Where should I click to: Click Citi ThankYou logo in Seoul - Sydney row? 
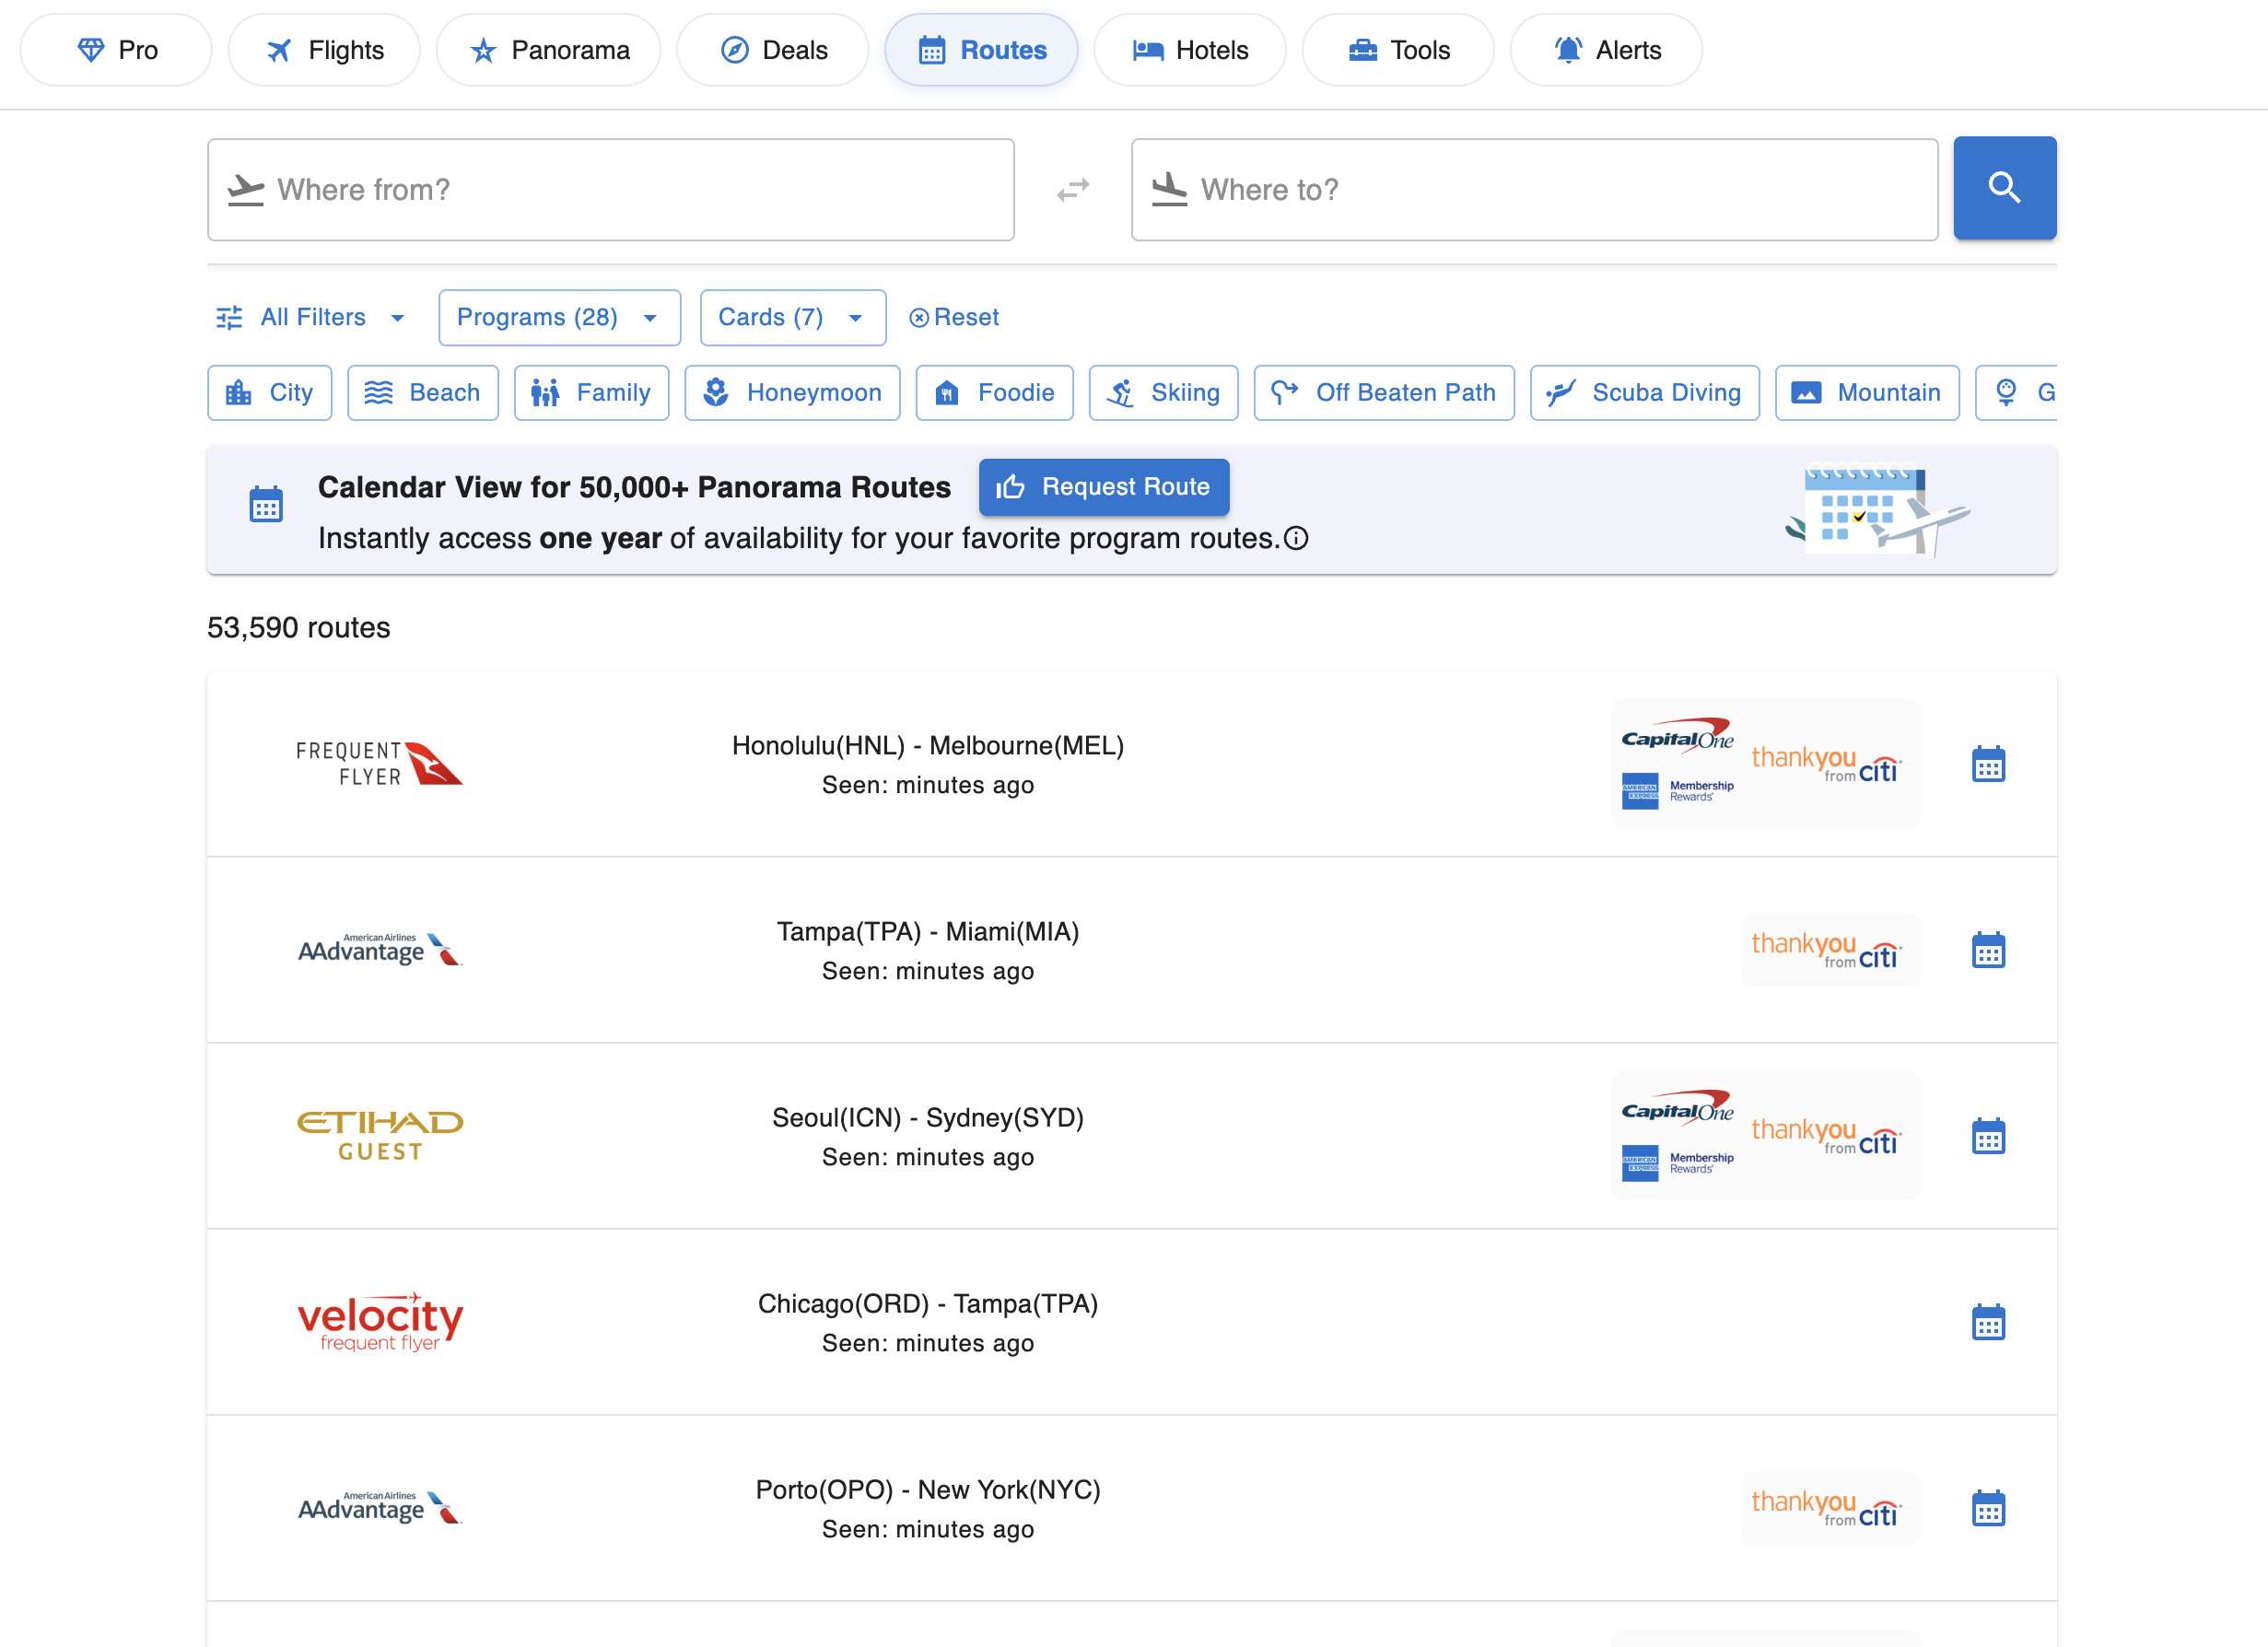tap(1826, 1136)
